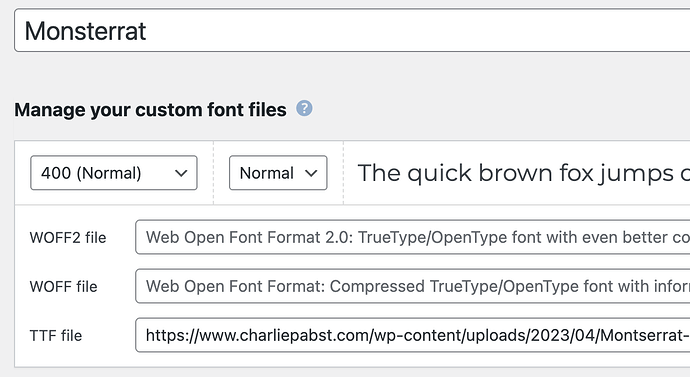Click into the WOFF file URL field
The width and height of the screenshot is (690, 377).
coord(413,286)
